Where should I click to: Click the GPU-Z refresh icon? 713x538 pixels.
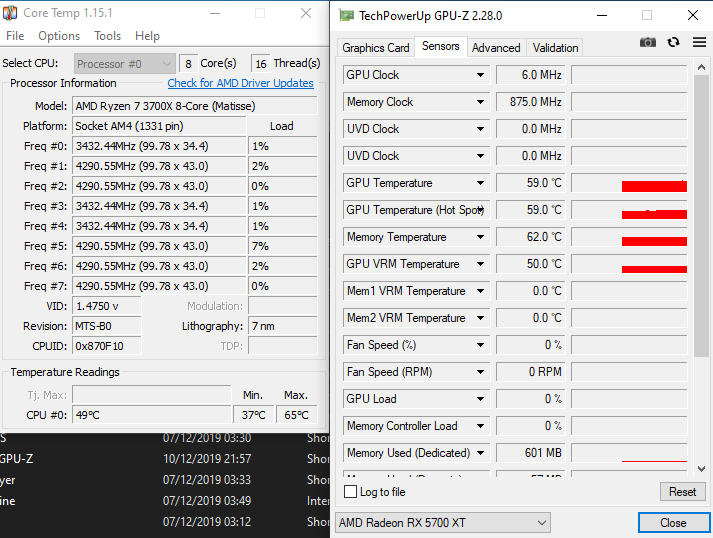pos(673,42)
